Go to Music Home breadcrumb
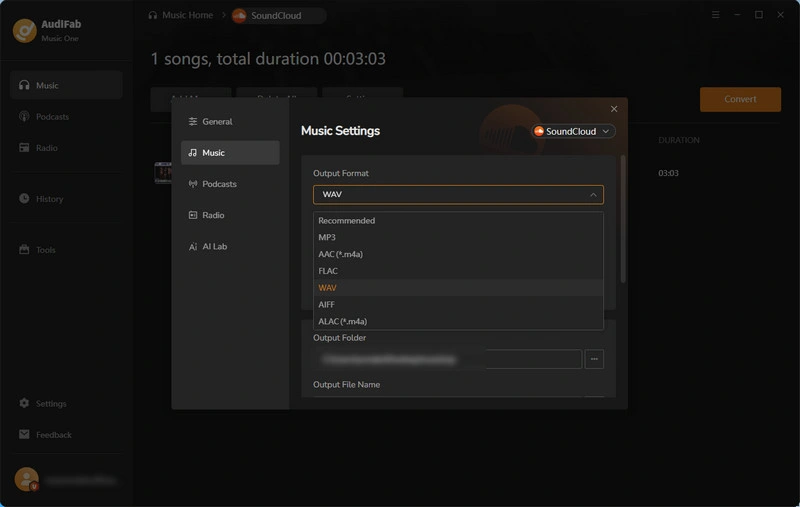This screenshot has width=800, height=507. click(x=181, y=15)
